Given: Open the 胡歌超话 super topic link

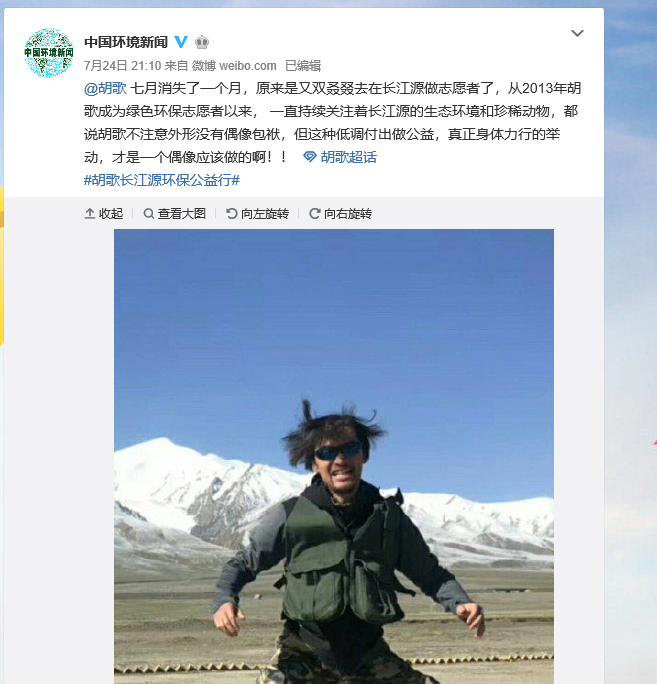Looking at the screenshot, I should [x=349, y=157].
